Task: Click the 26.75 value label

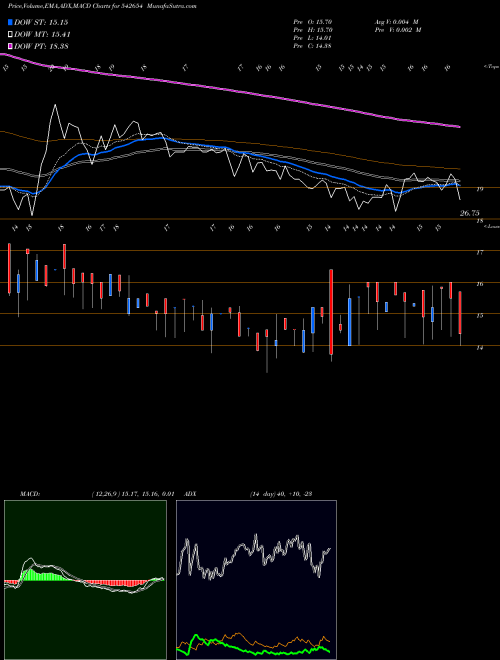Action: 469,213
